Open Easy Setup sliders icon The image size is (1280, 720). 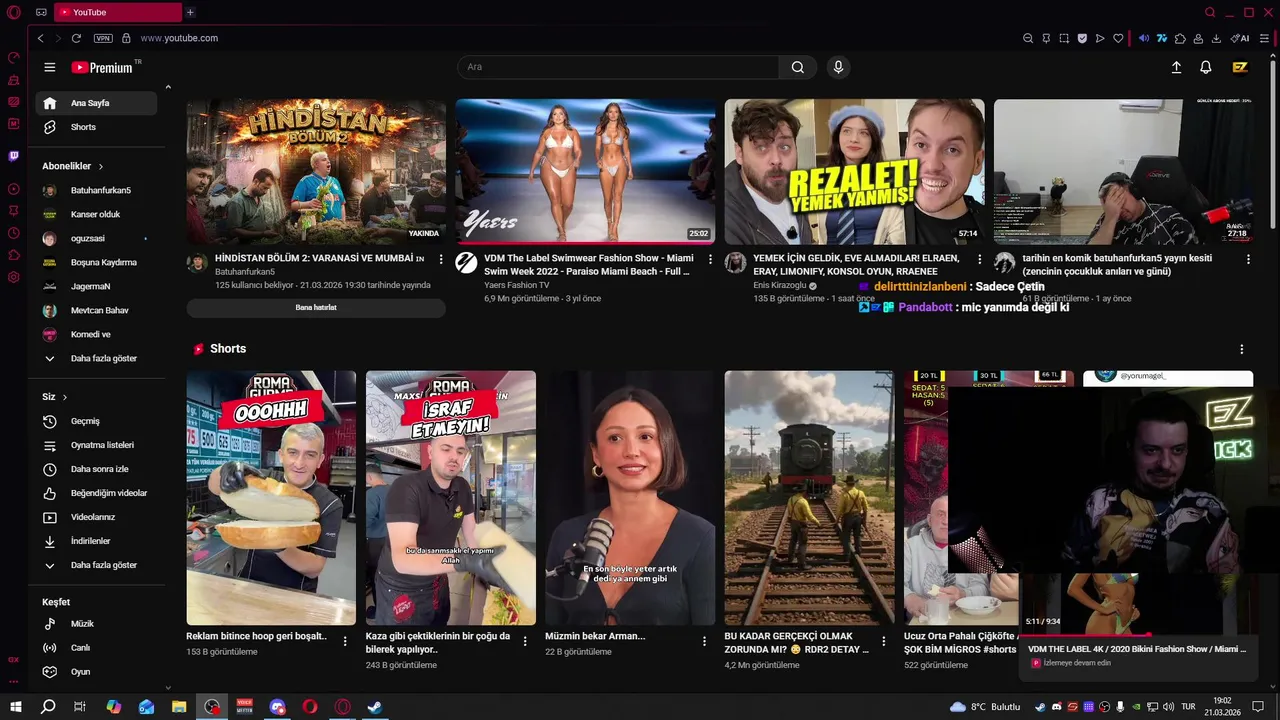click(x=1265, y=38)
